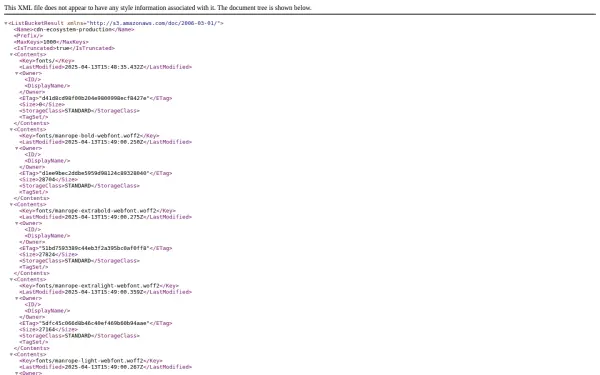Click the ListBucketResult xmlns namespace URL
Screen dimensions: 600x375
154,23
